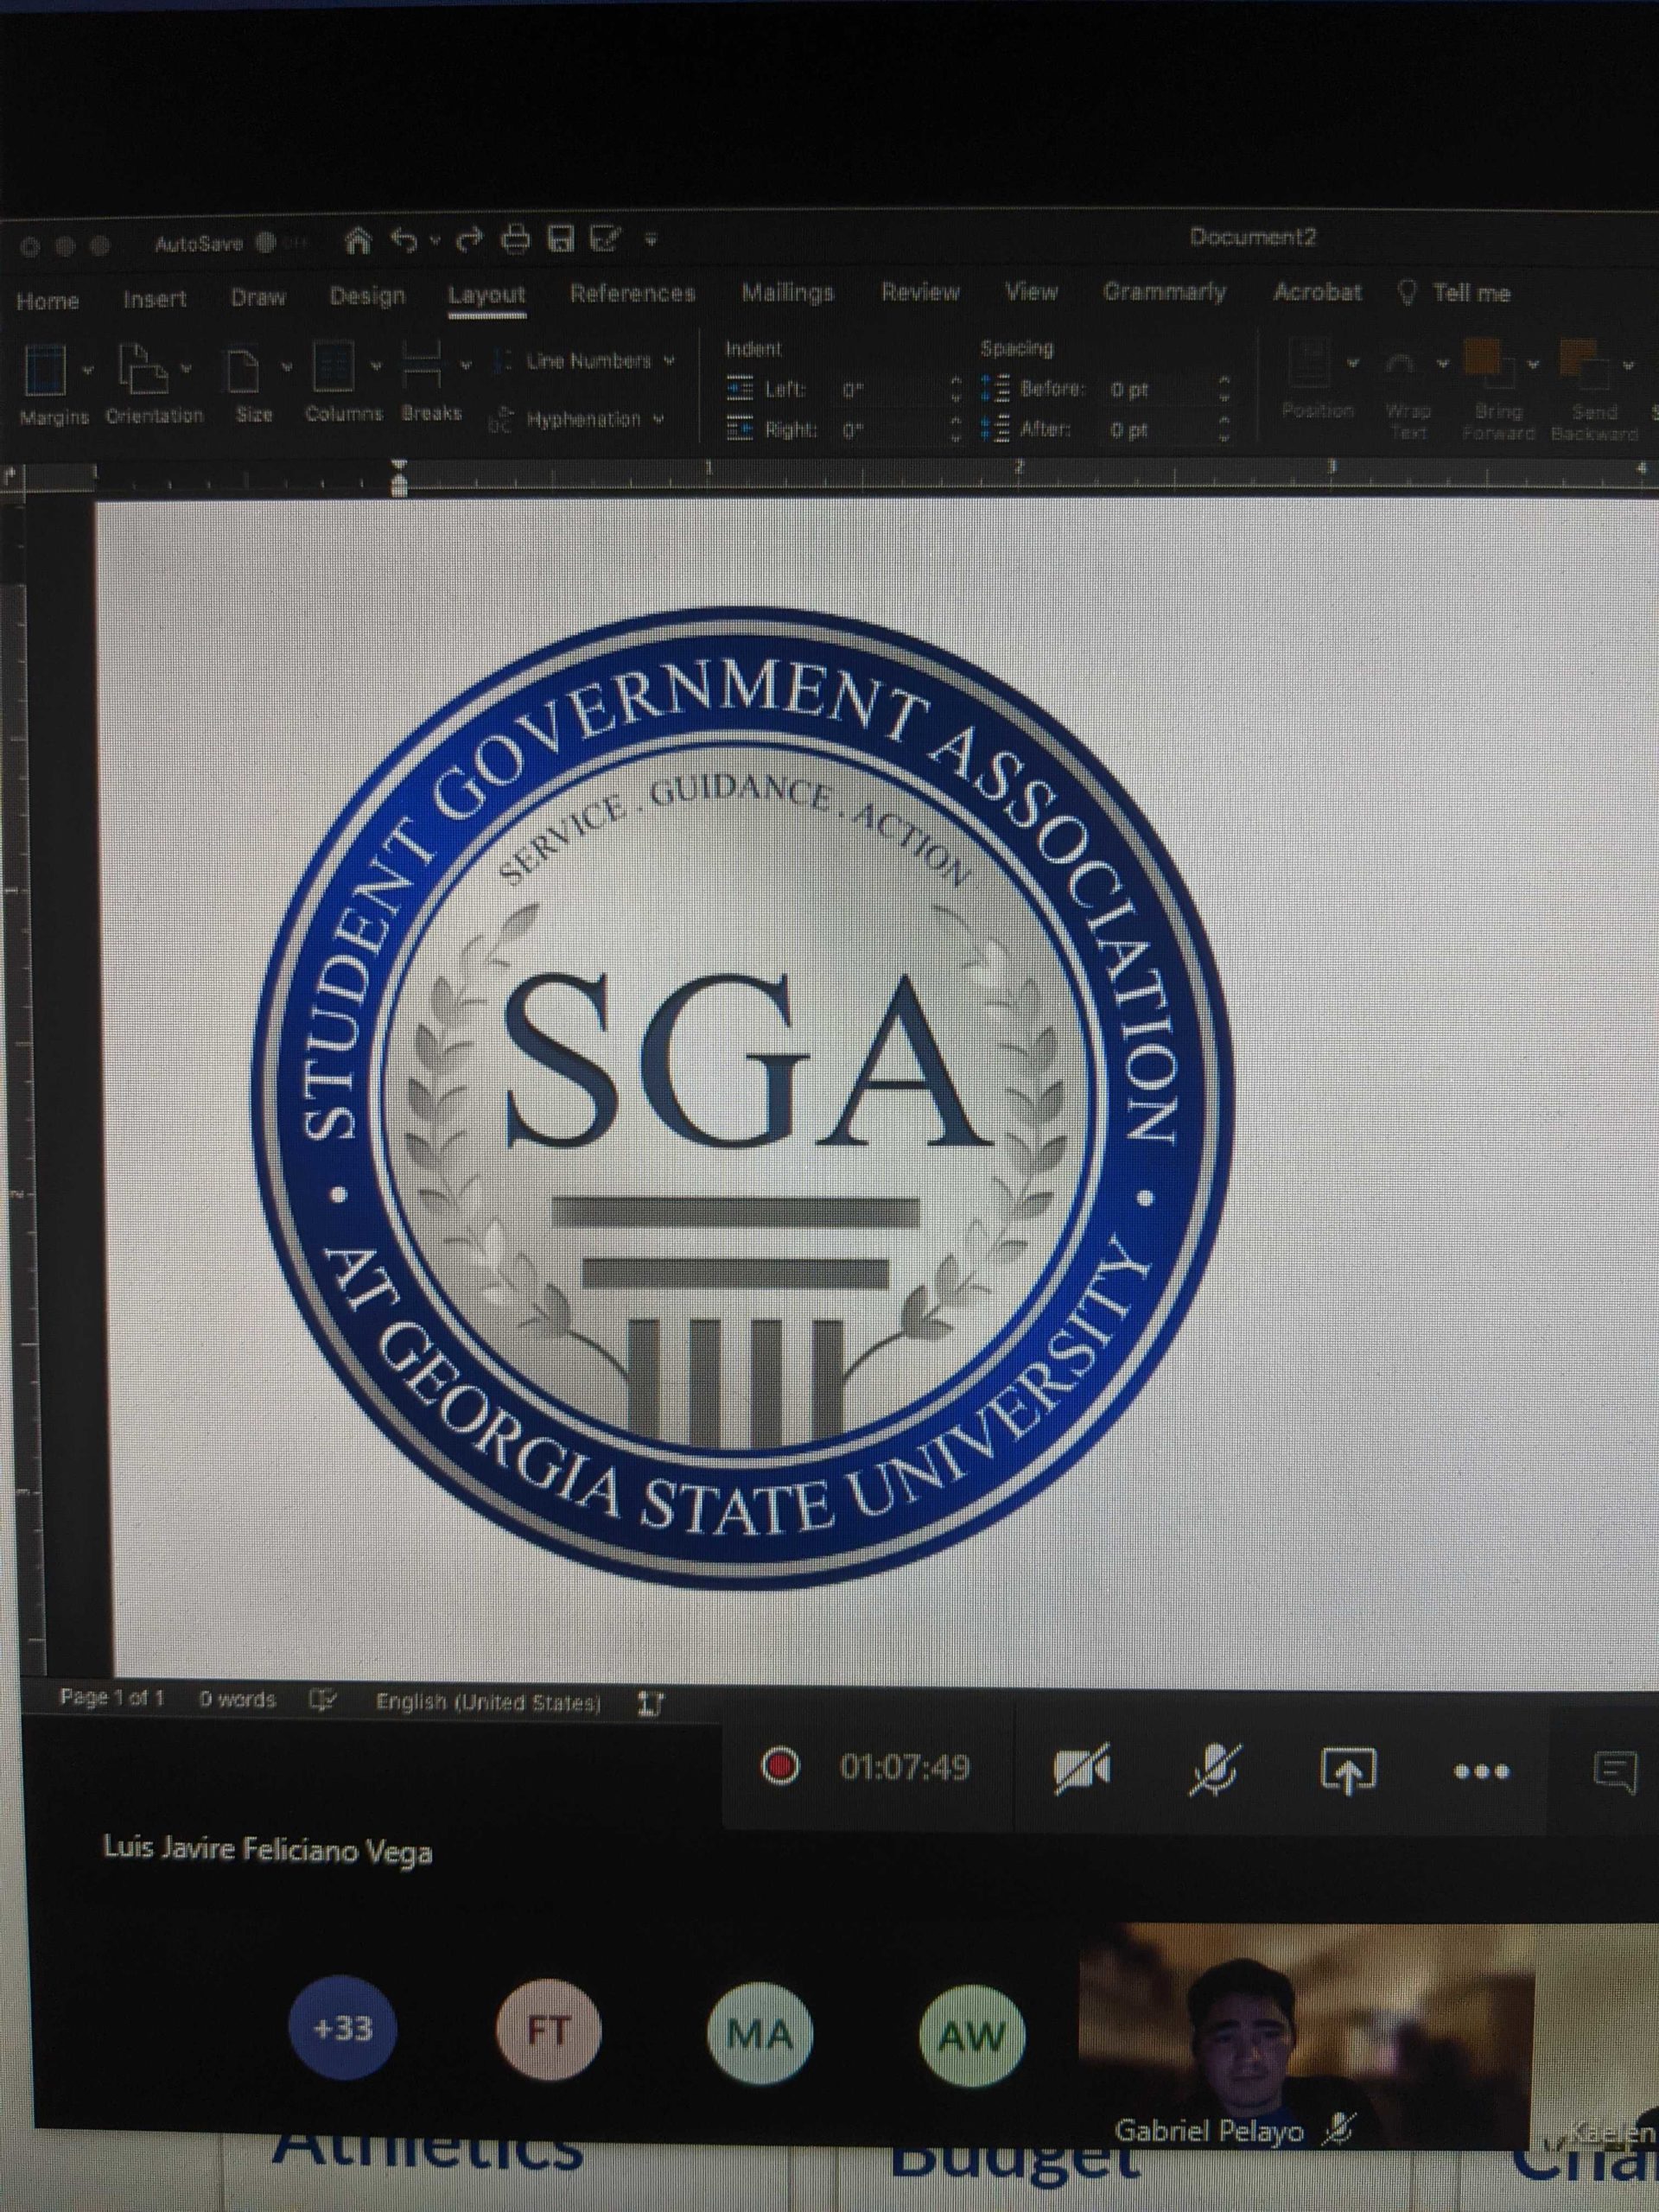Click the Spacing Before stepper arrows
Image resolution: width=1659 pixels, height=2212 pixels.
(1223, 390)
